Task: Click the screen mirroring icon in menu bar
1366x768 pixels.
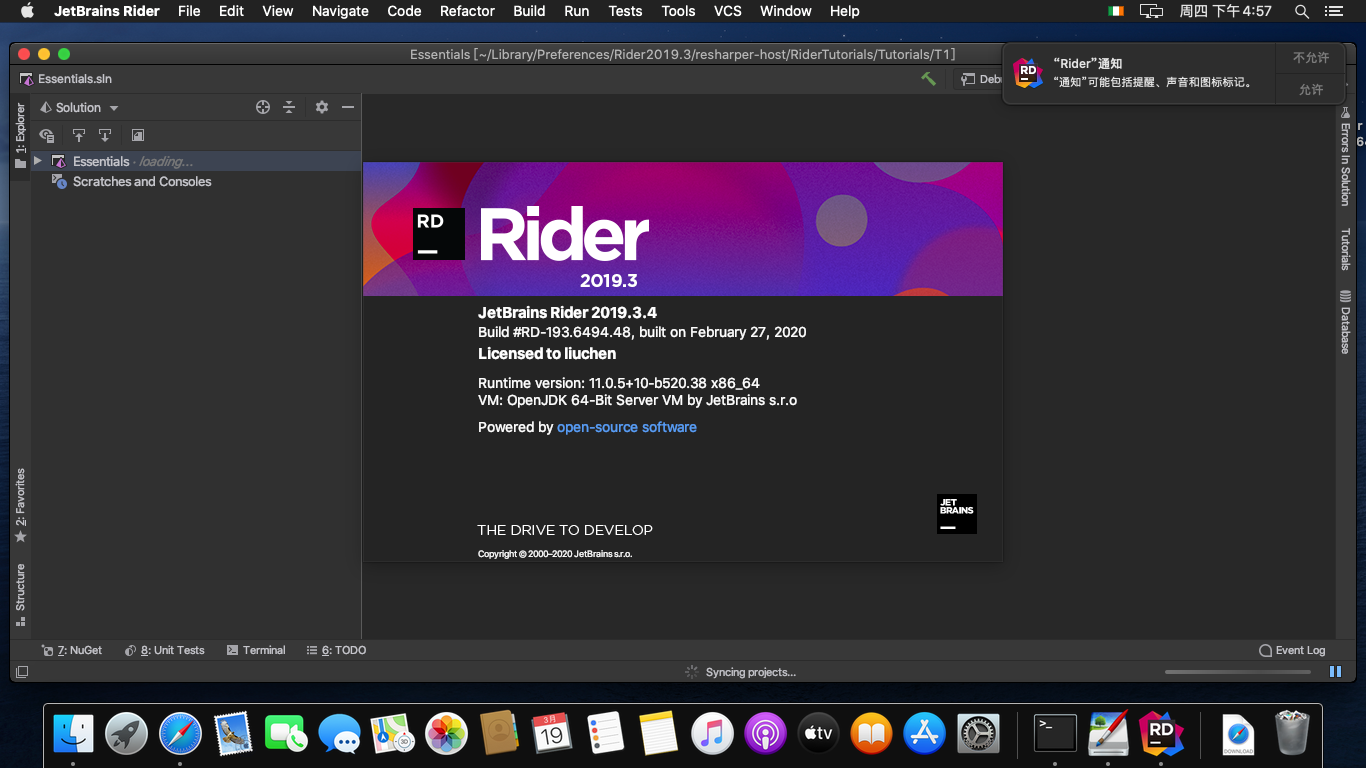Action: [1151, 11]
